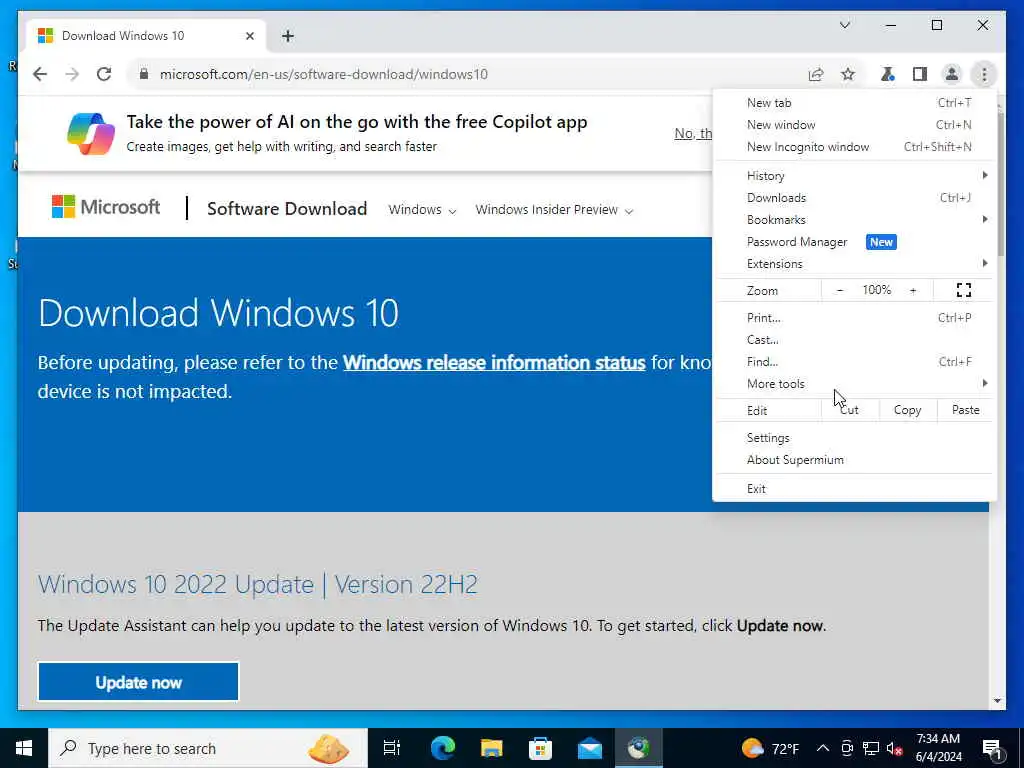
Task: Show hidden tray icons chevron
Action: click(x=823, y=748)
